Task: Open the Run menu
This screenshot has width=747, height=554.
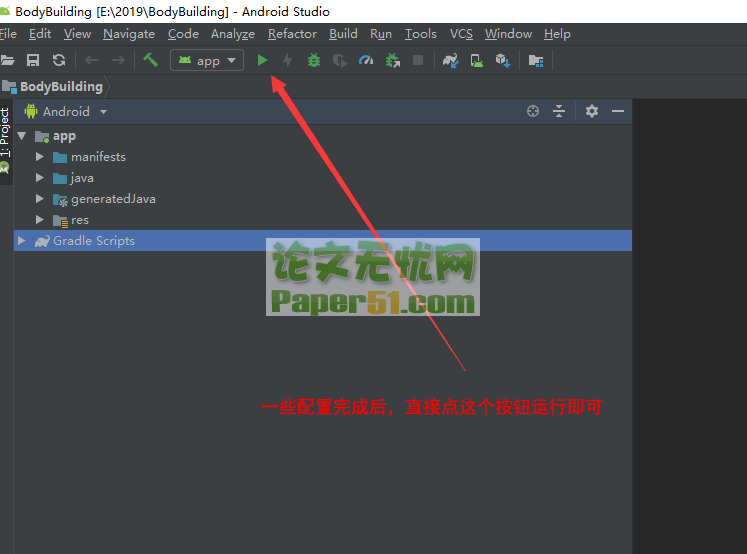Action: click(x=381, y=34)
